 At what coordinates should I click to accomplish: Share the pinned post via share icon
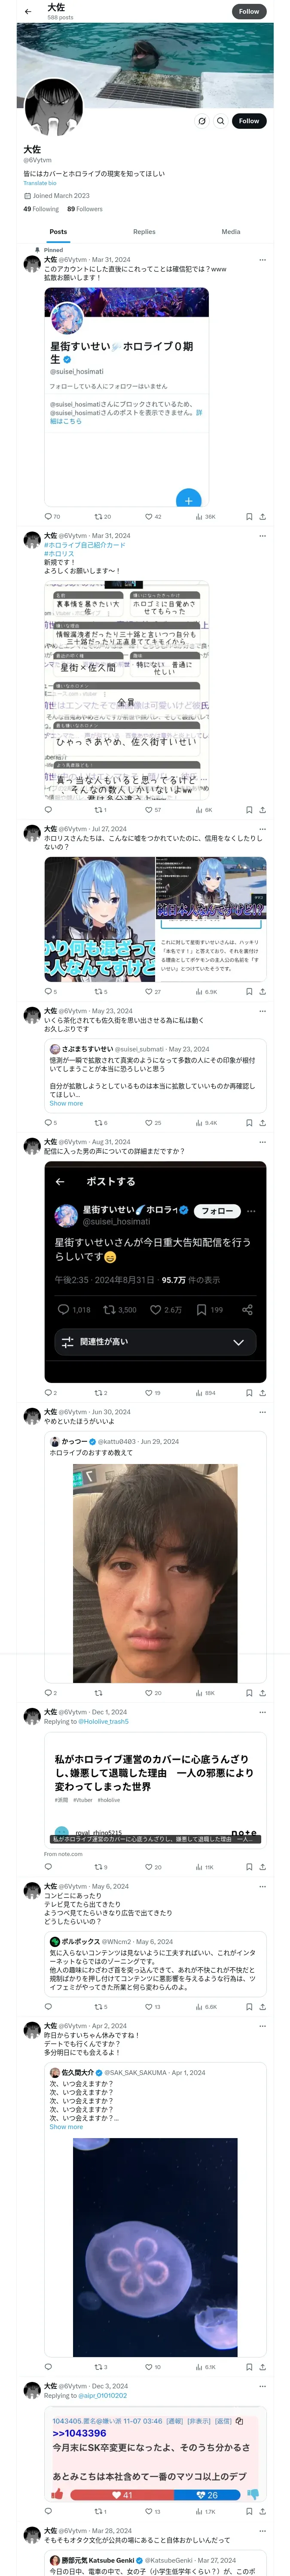[x=262, y=517]
